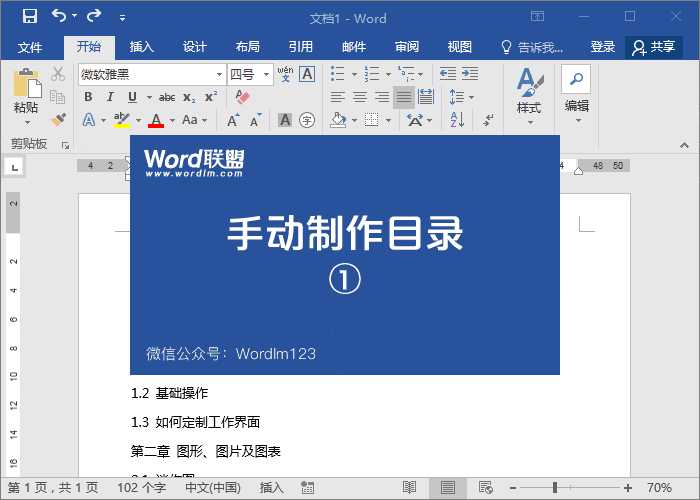Viewport: 700px width, 500px height.
Task: Click the Line Spacing icon
Action: [457, 97]
